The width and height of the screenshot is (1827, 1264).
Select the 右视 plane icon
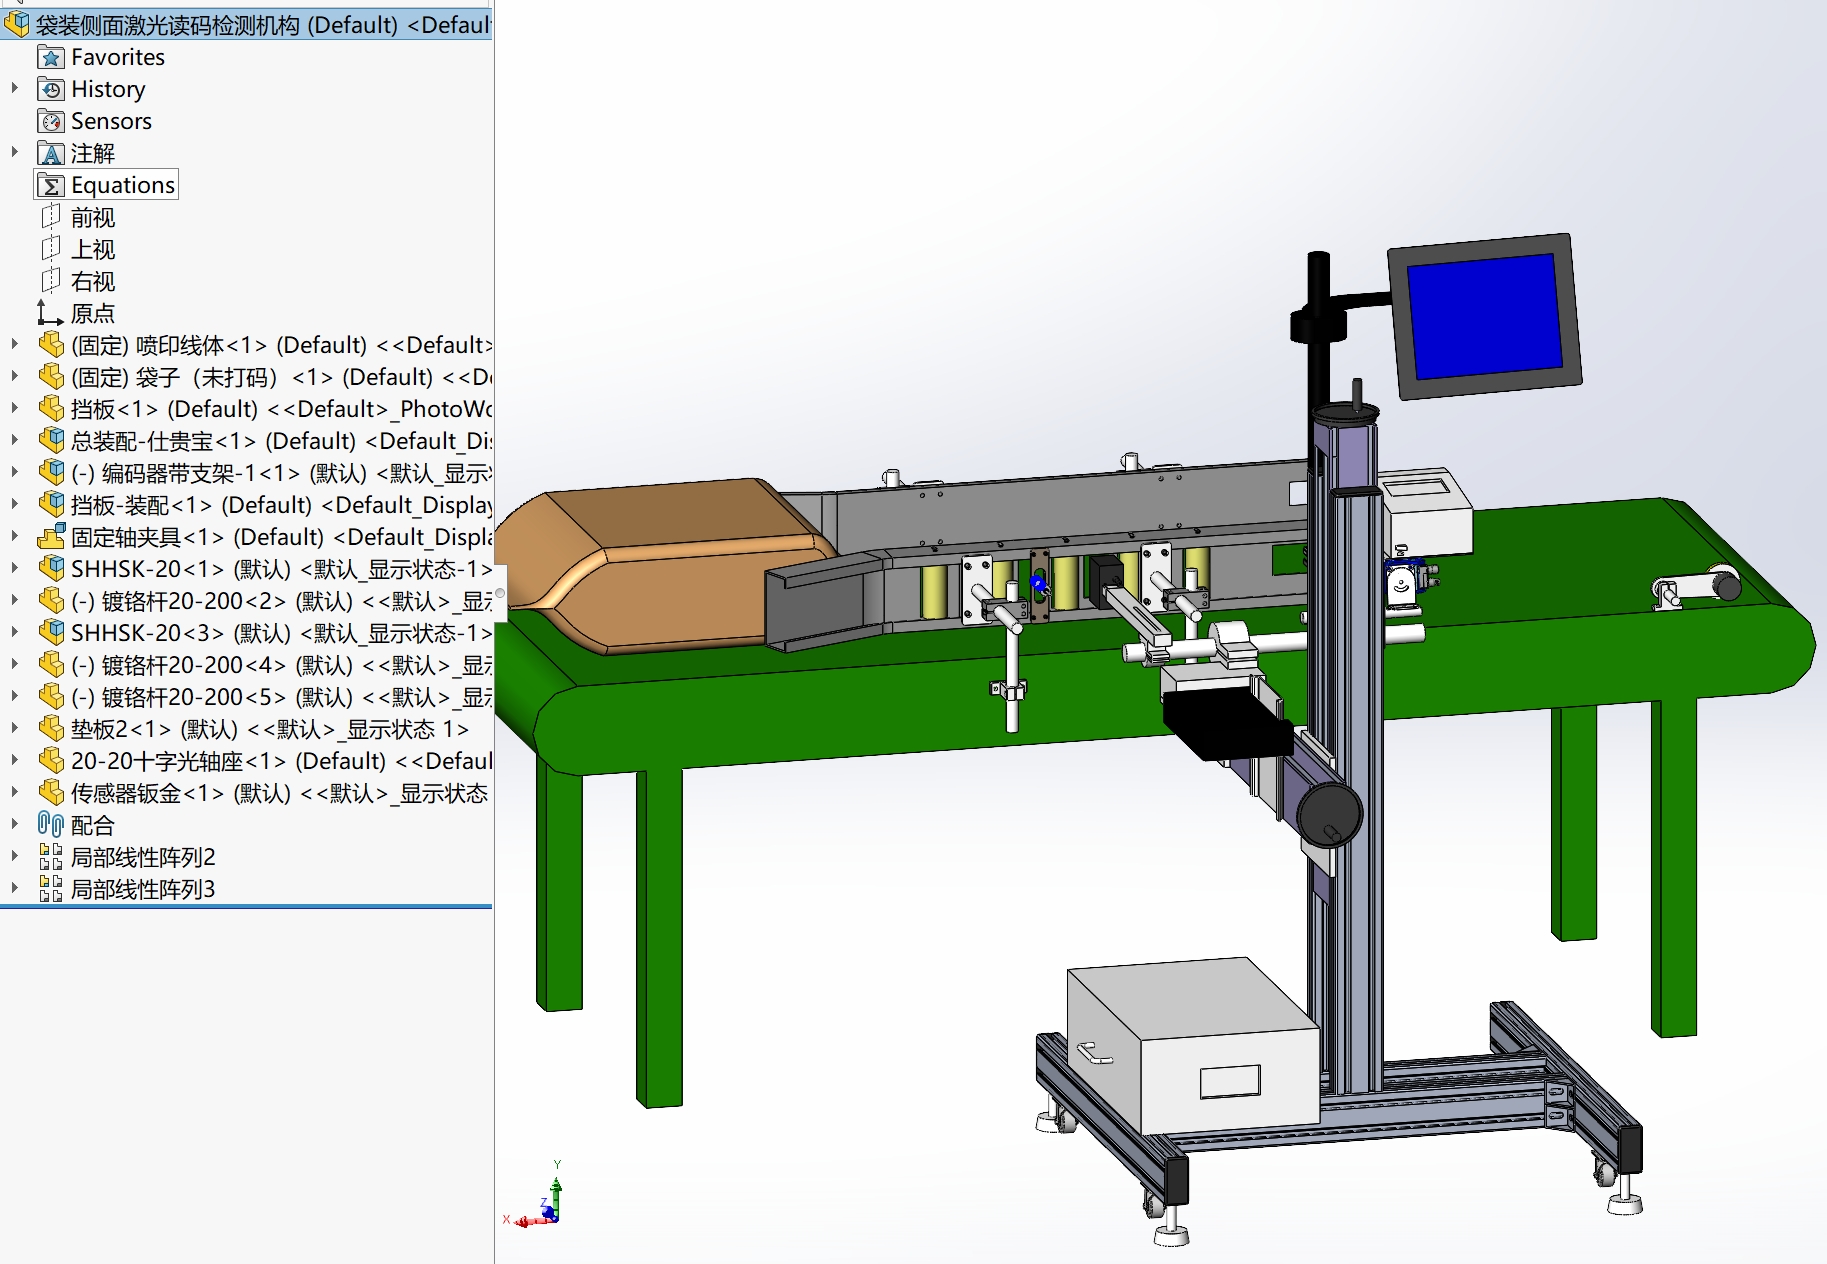click(x=51, y=281)
